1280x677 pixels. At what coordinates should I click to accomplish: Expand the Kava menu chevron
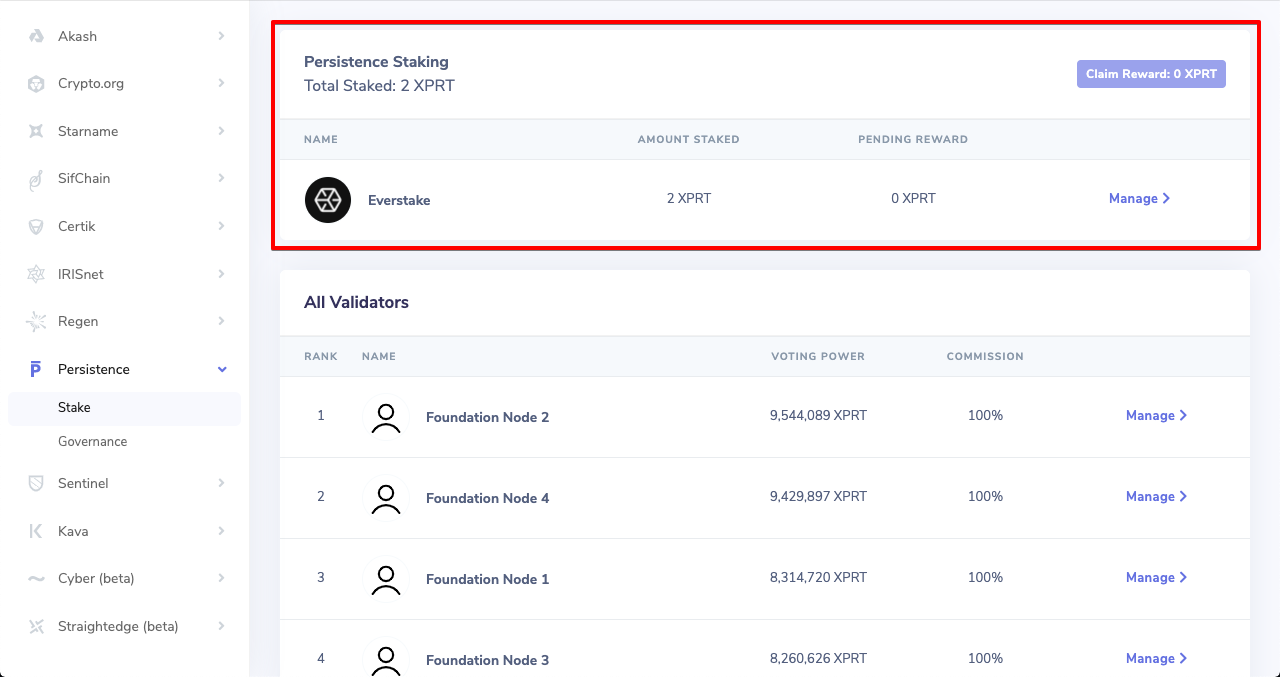coord(221,531)
